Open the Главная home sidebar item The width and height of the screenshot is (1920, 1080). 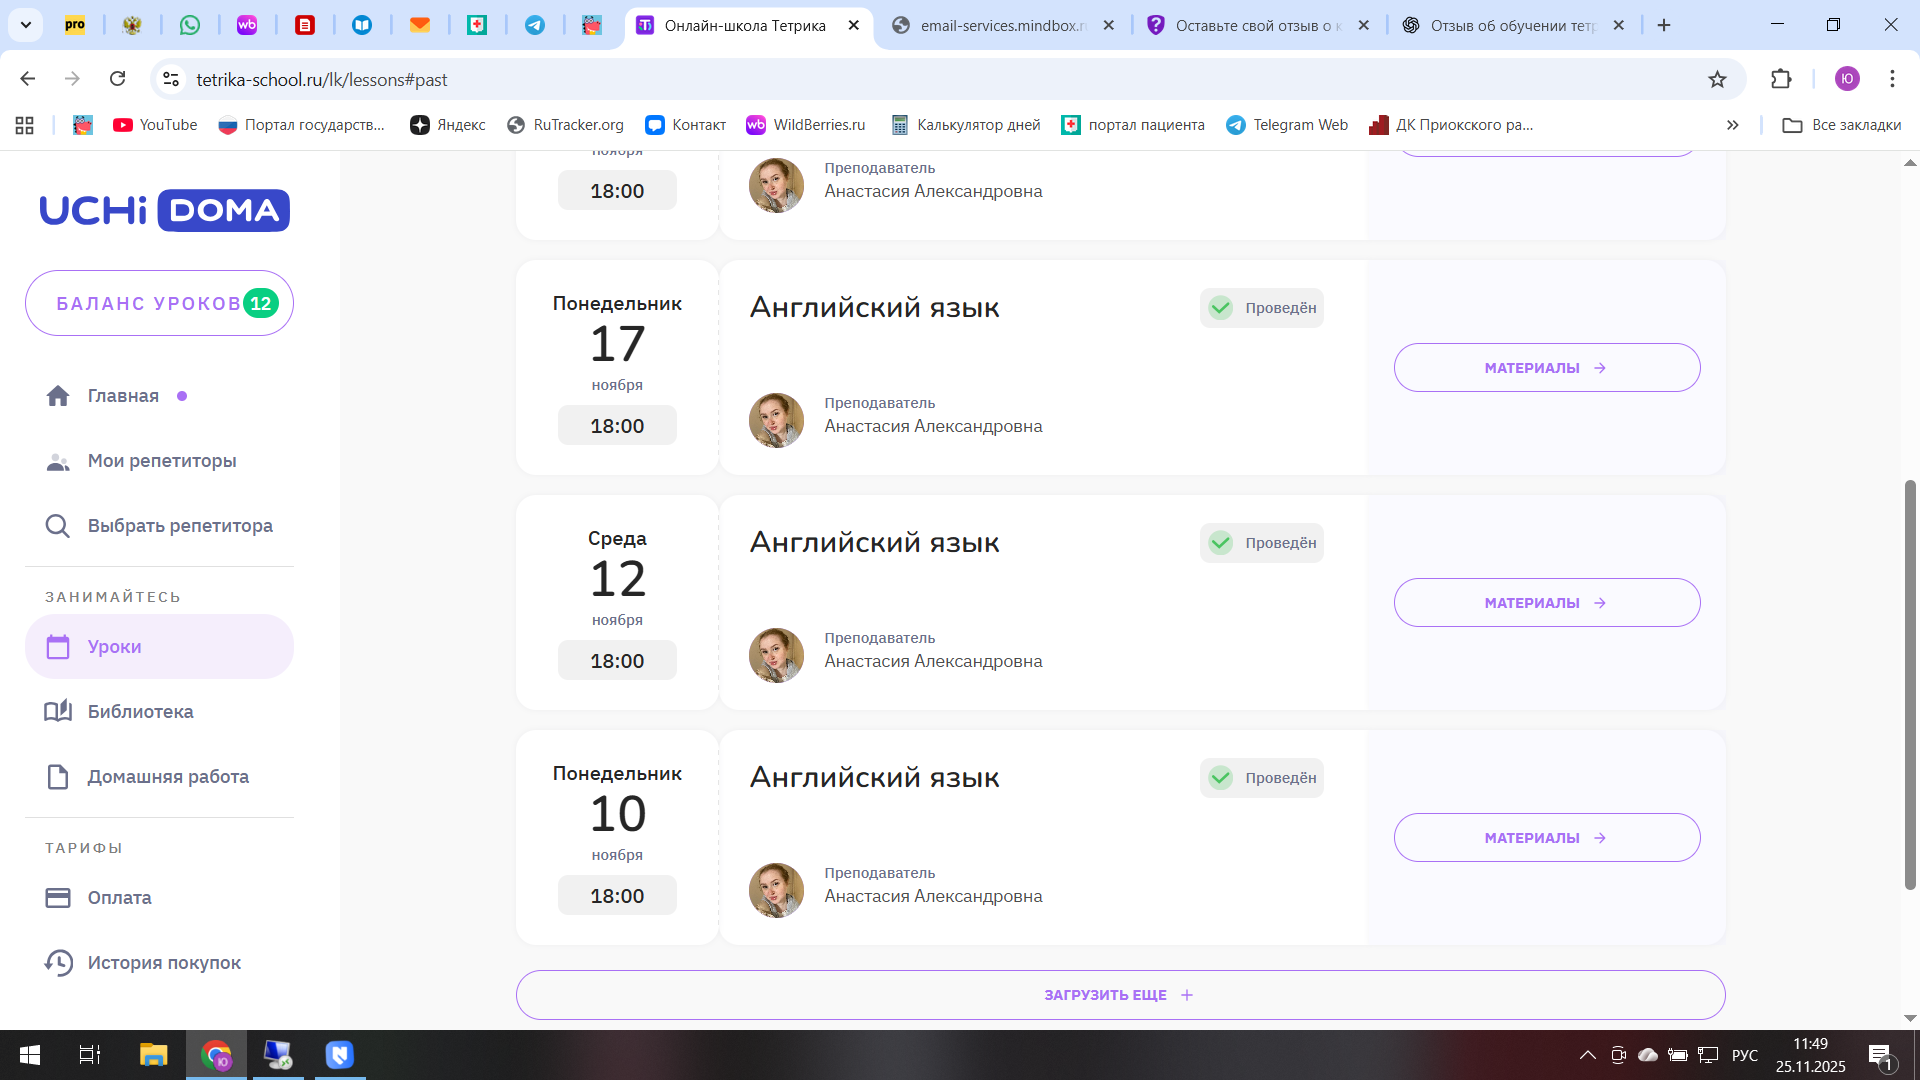pos(122,396)
